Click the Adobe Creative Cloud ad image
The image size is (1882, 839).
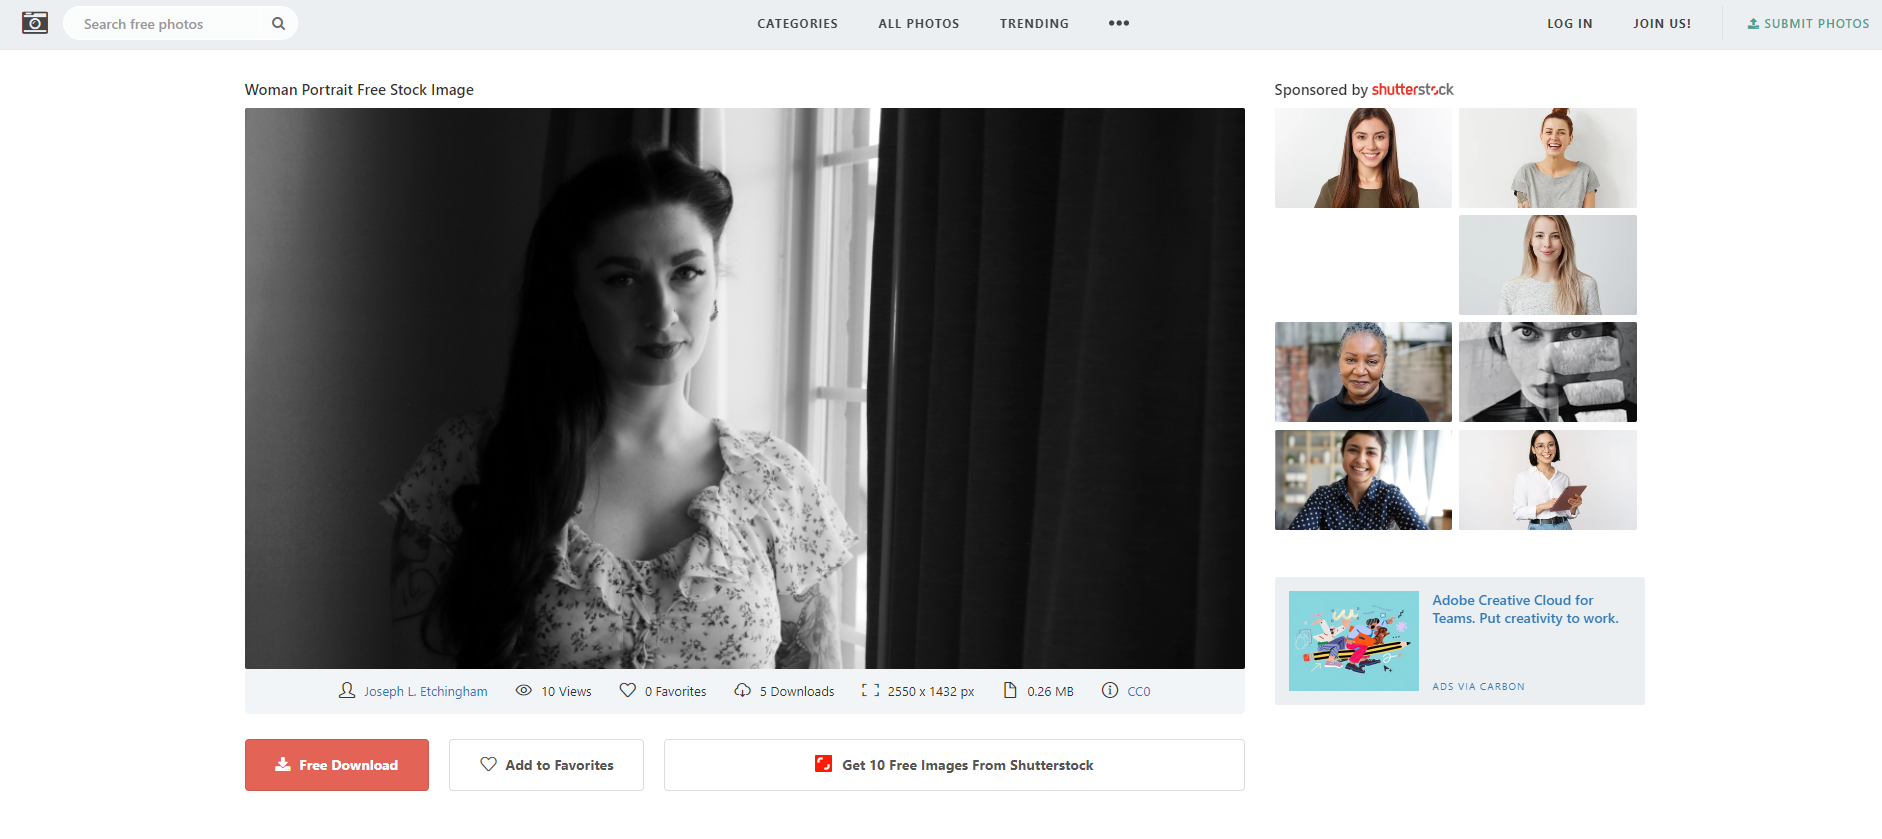(x=1354, y=641)
